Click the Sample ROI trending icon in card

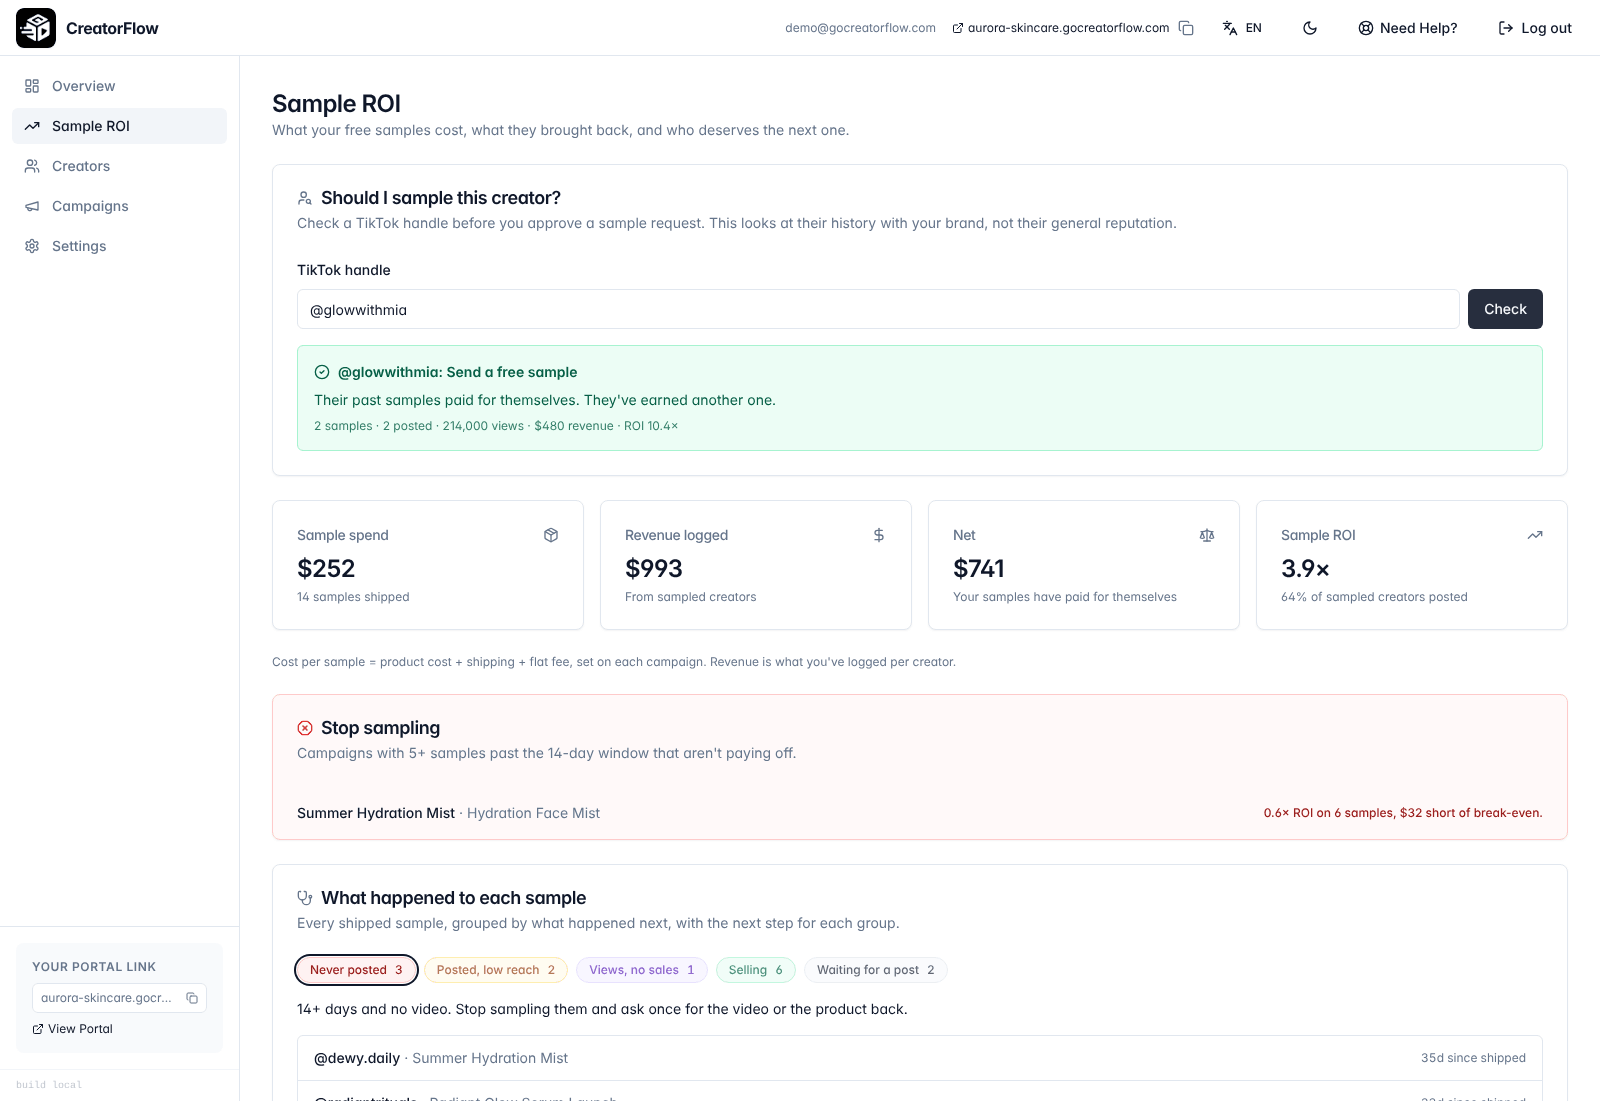coord(1535,535)
